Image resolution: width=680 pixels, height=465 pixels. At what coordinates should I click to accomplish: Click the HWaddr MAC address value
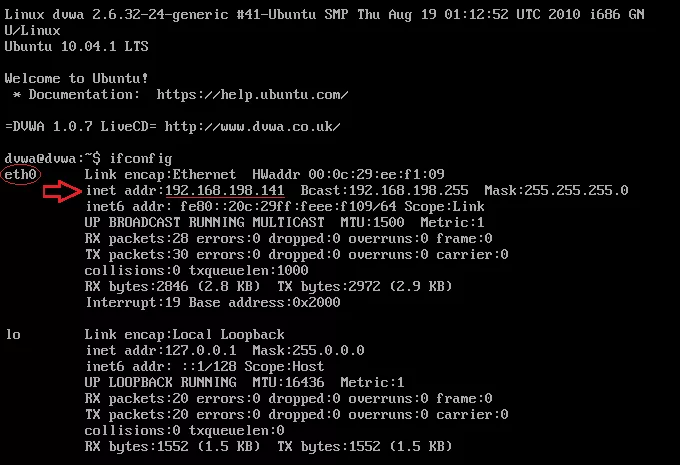pos(376,174)
